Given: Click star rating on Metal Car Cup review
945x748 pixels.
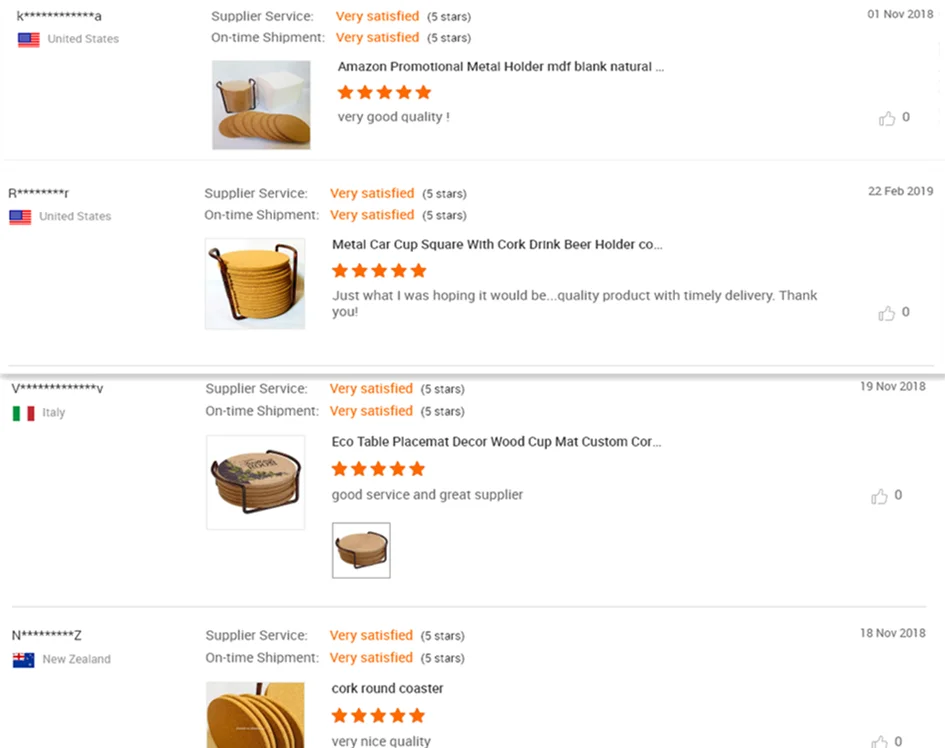Looking at the screenshot, I should [379, 271].
